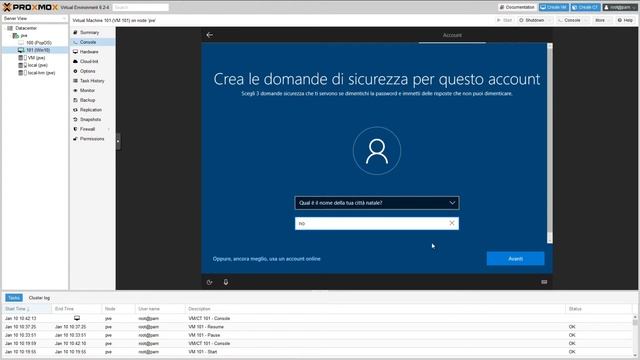Screen dimensions: 640x360
Task: Click the task log vertical scrollbar
Action: [x=635, y=335]
